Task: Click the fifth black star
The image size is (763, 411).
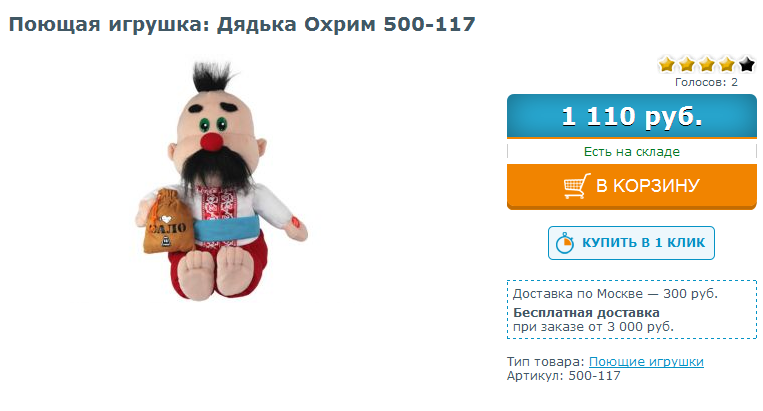Action: pyautogui.click(x=746, y=64)
